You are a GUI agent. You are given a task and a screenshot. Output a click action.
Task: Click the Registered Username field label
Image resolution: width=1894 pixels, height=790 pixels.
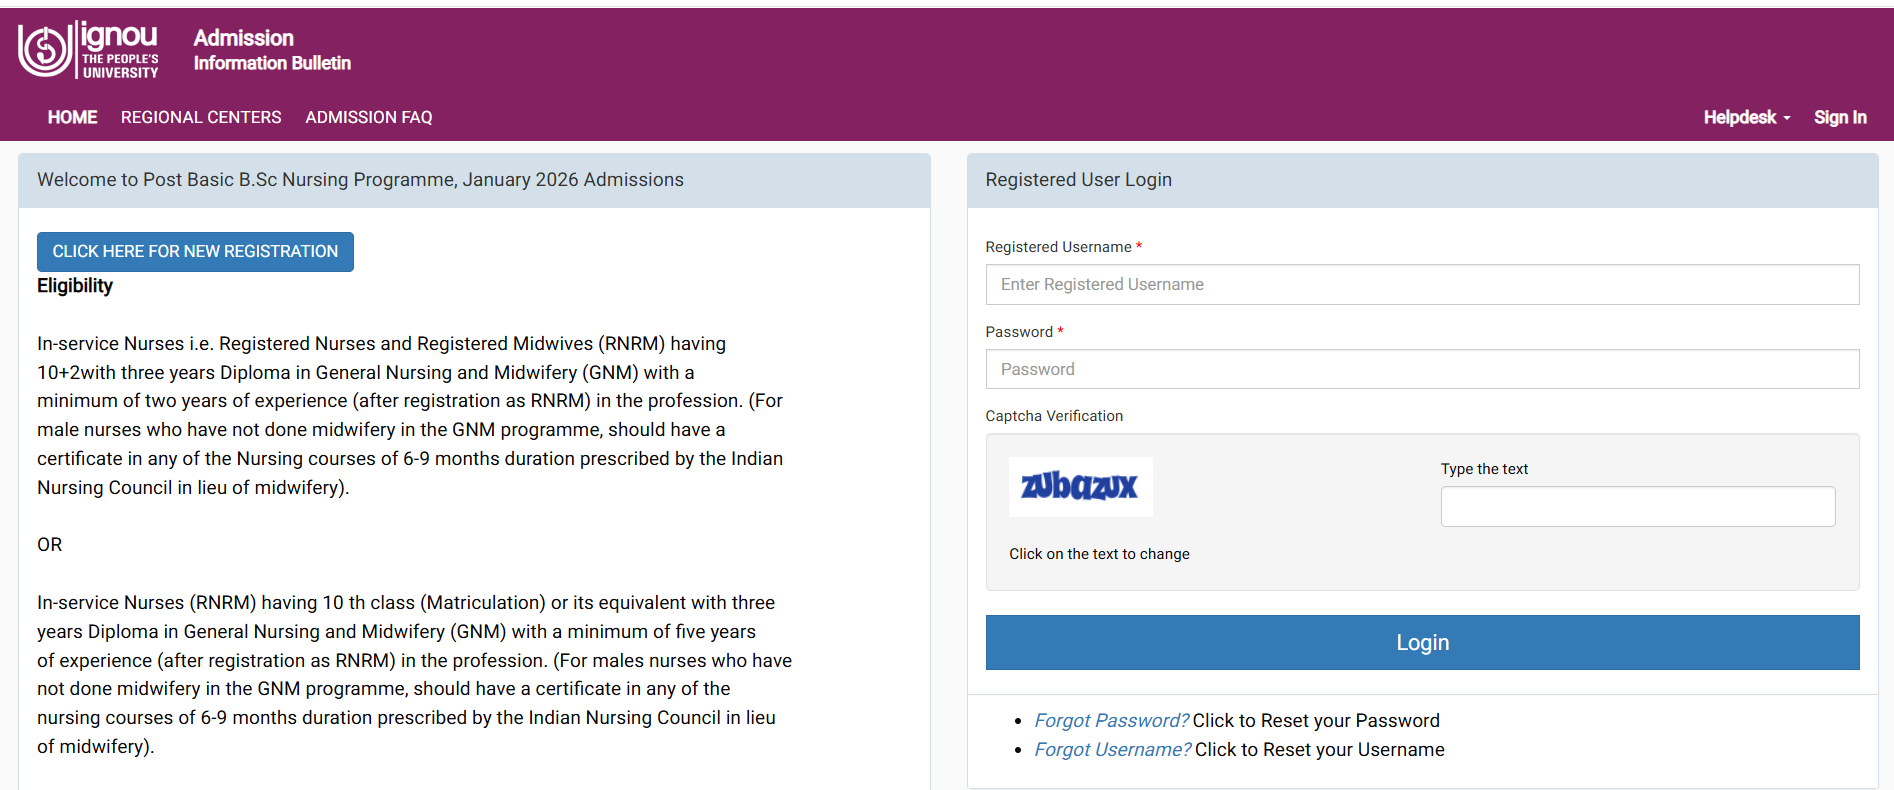tap(1058, 247)
